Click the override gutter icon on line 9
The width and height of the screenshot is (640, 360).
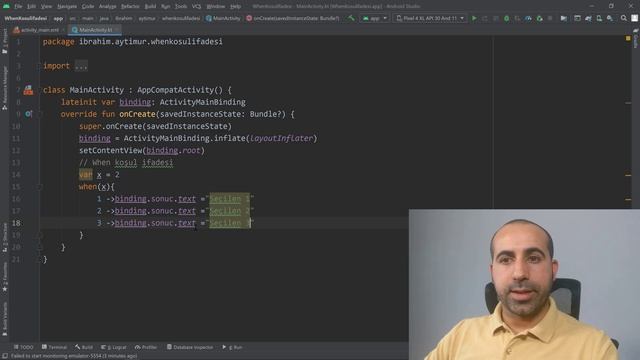(28, 114)
